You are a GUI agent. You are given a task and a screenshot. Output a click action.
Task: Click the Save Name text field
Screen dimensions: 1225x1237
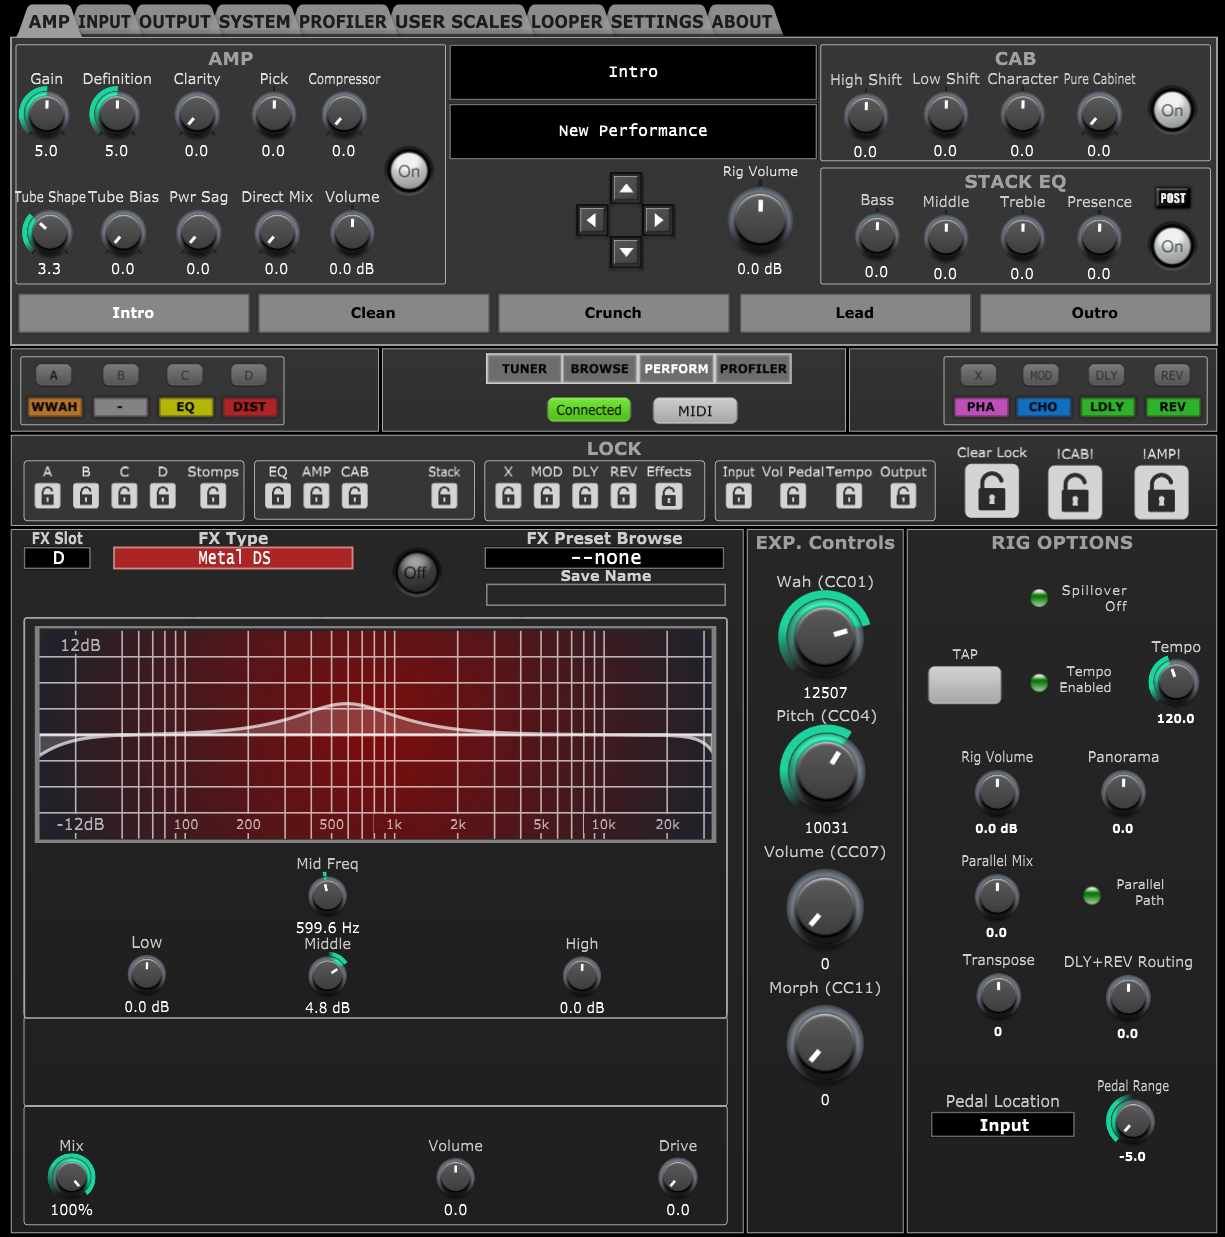click(x=606, y=595)
